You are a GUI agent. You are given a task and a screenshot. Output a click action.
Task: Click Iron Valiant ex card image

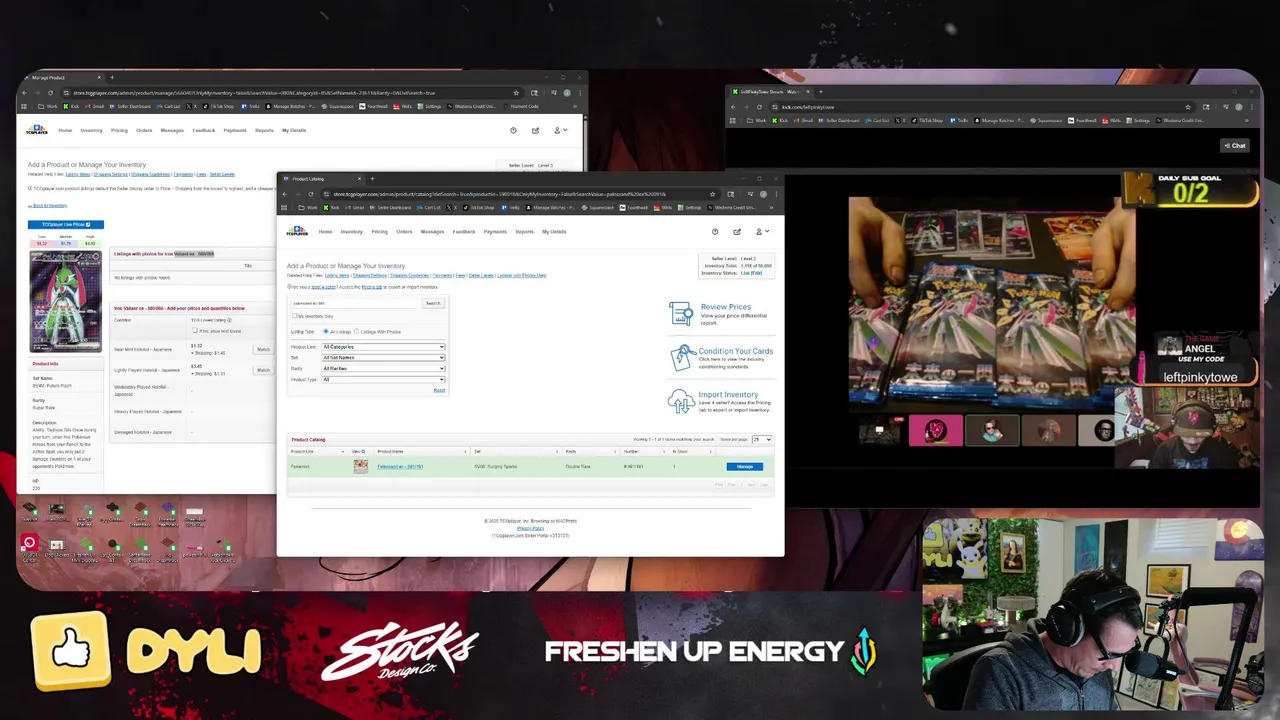pos(65,300)
